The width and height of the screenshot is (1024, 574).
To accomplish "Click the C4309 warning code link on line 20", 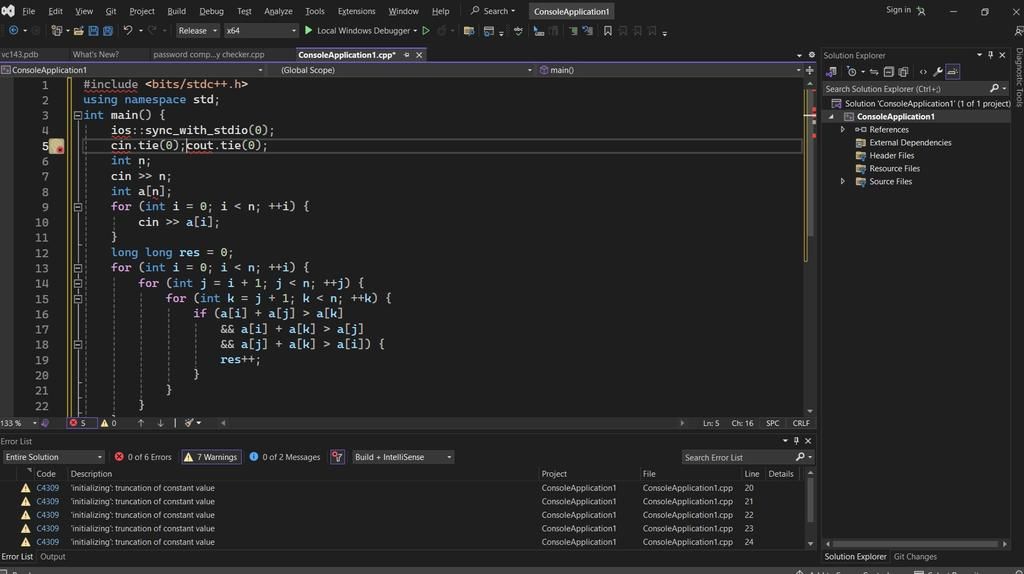I will (x=47, y=488).
